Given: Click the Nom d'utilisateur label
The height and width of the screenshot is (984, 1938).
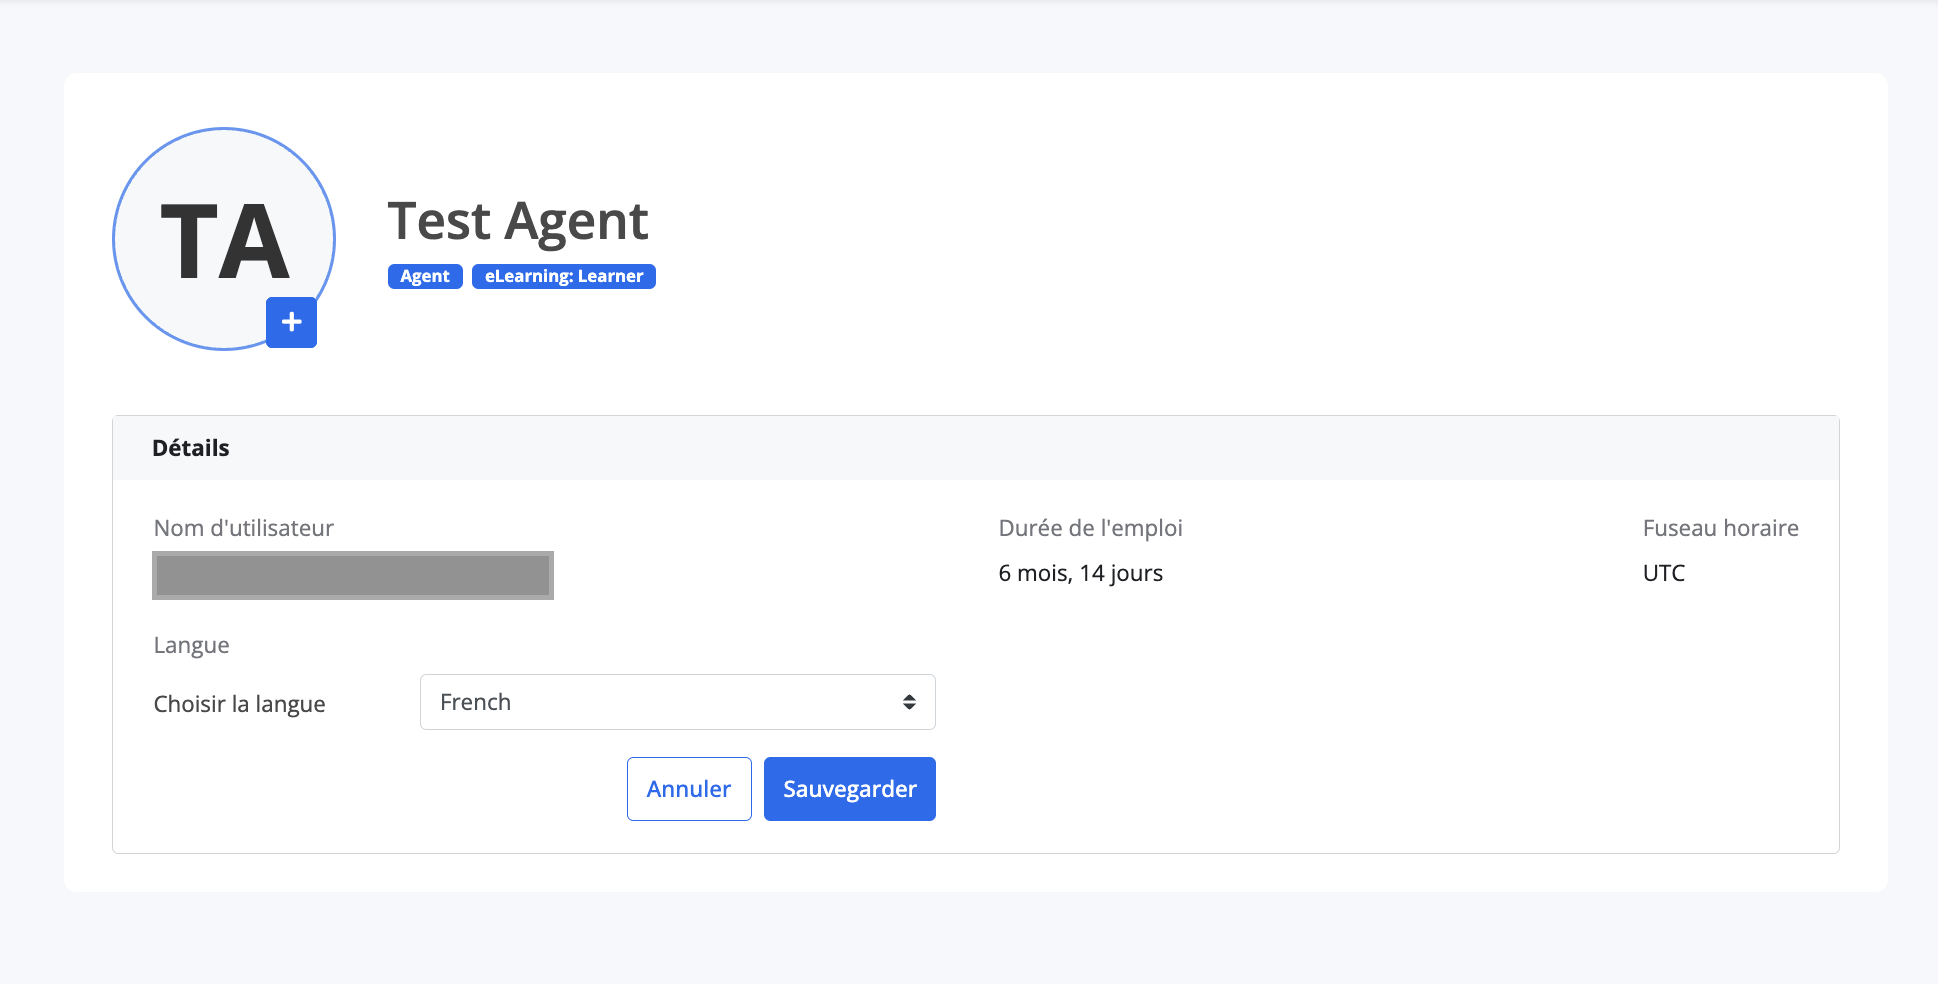Looking at the screenshot, I should [x=244, y=528].
